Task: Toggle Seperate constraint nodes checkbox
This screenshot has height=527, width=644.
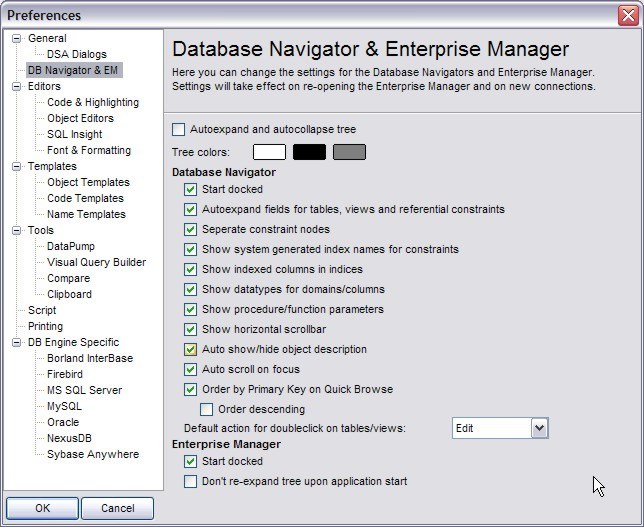Action: coord(190,229)
